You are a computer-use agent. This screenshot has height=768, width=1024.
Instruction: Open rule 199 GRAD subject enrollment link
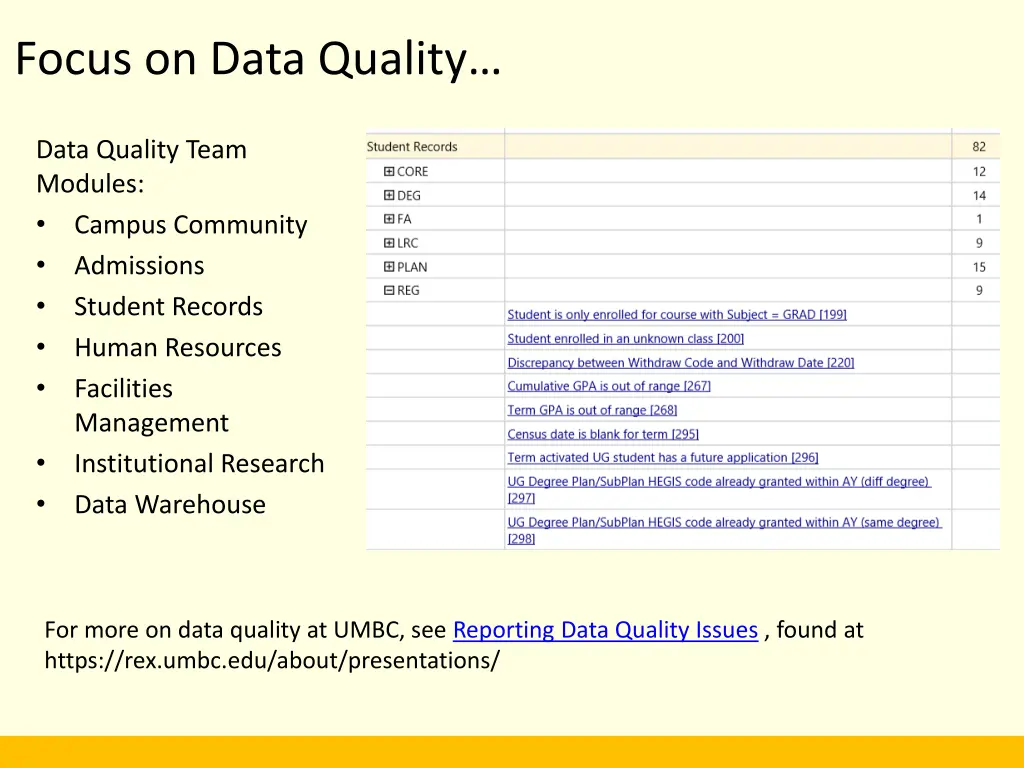[x=676, y=315]
